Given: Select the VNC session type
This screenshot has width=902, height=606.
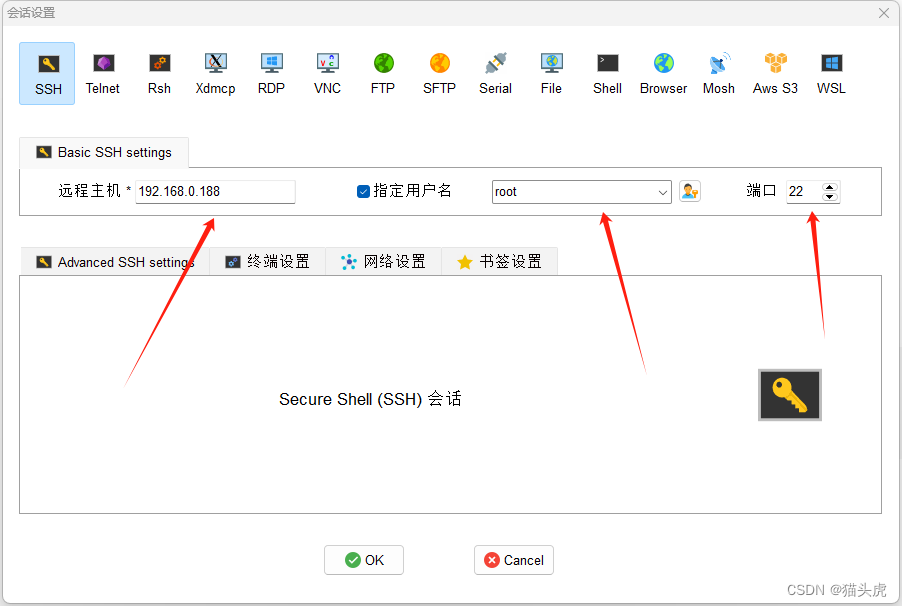Looking at the screenshot, I should 327,74.
